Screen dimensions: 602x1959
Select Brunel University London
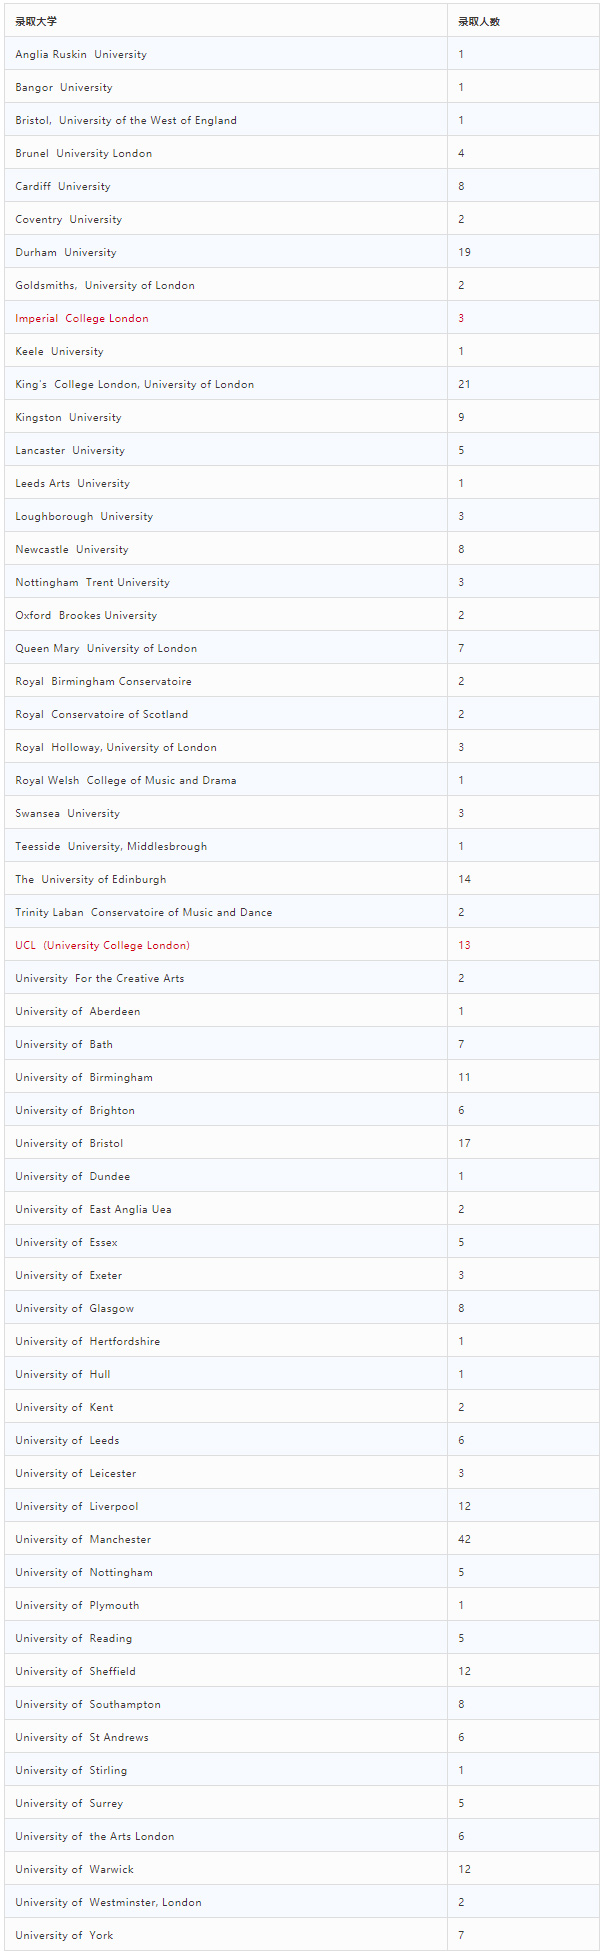pos(84,153)
